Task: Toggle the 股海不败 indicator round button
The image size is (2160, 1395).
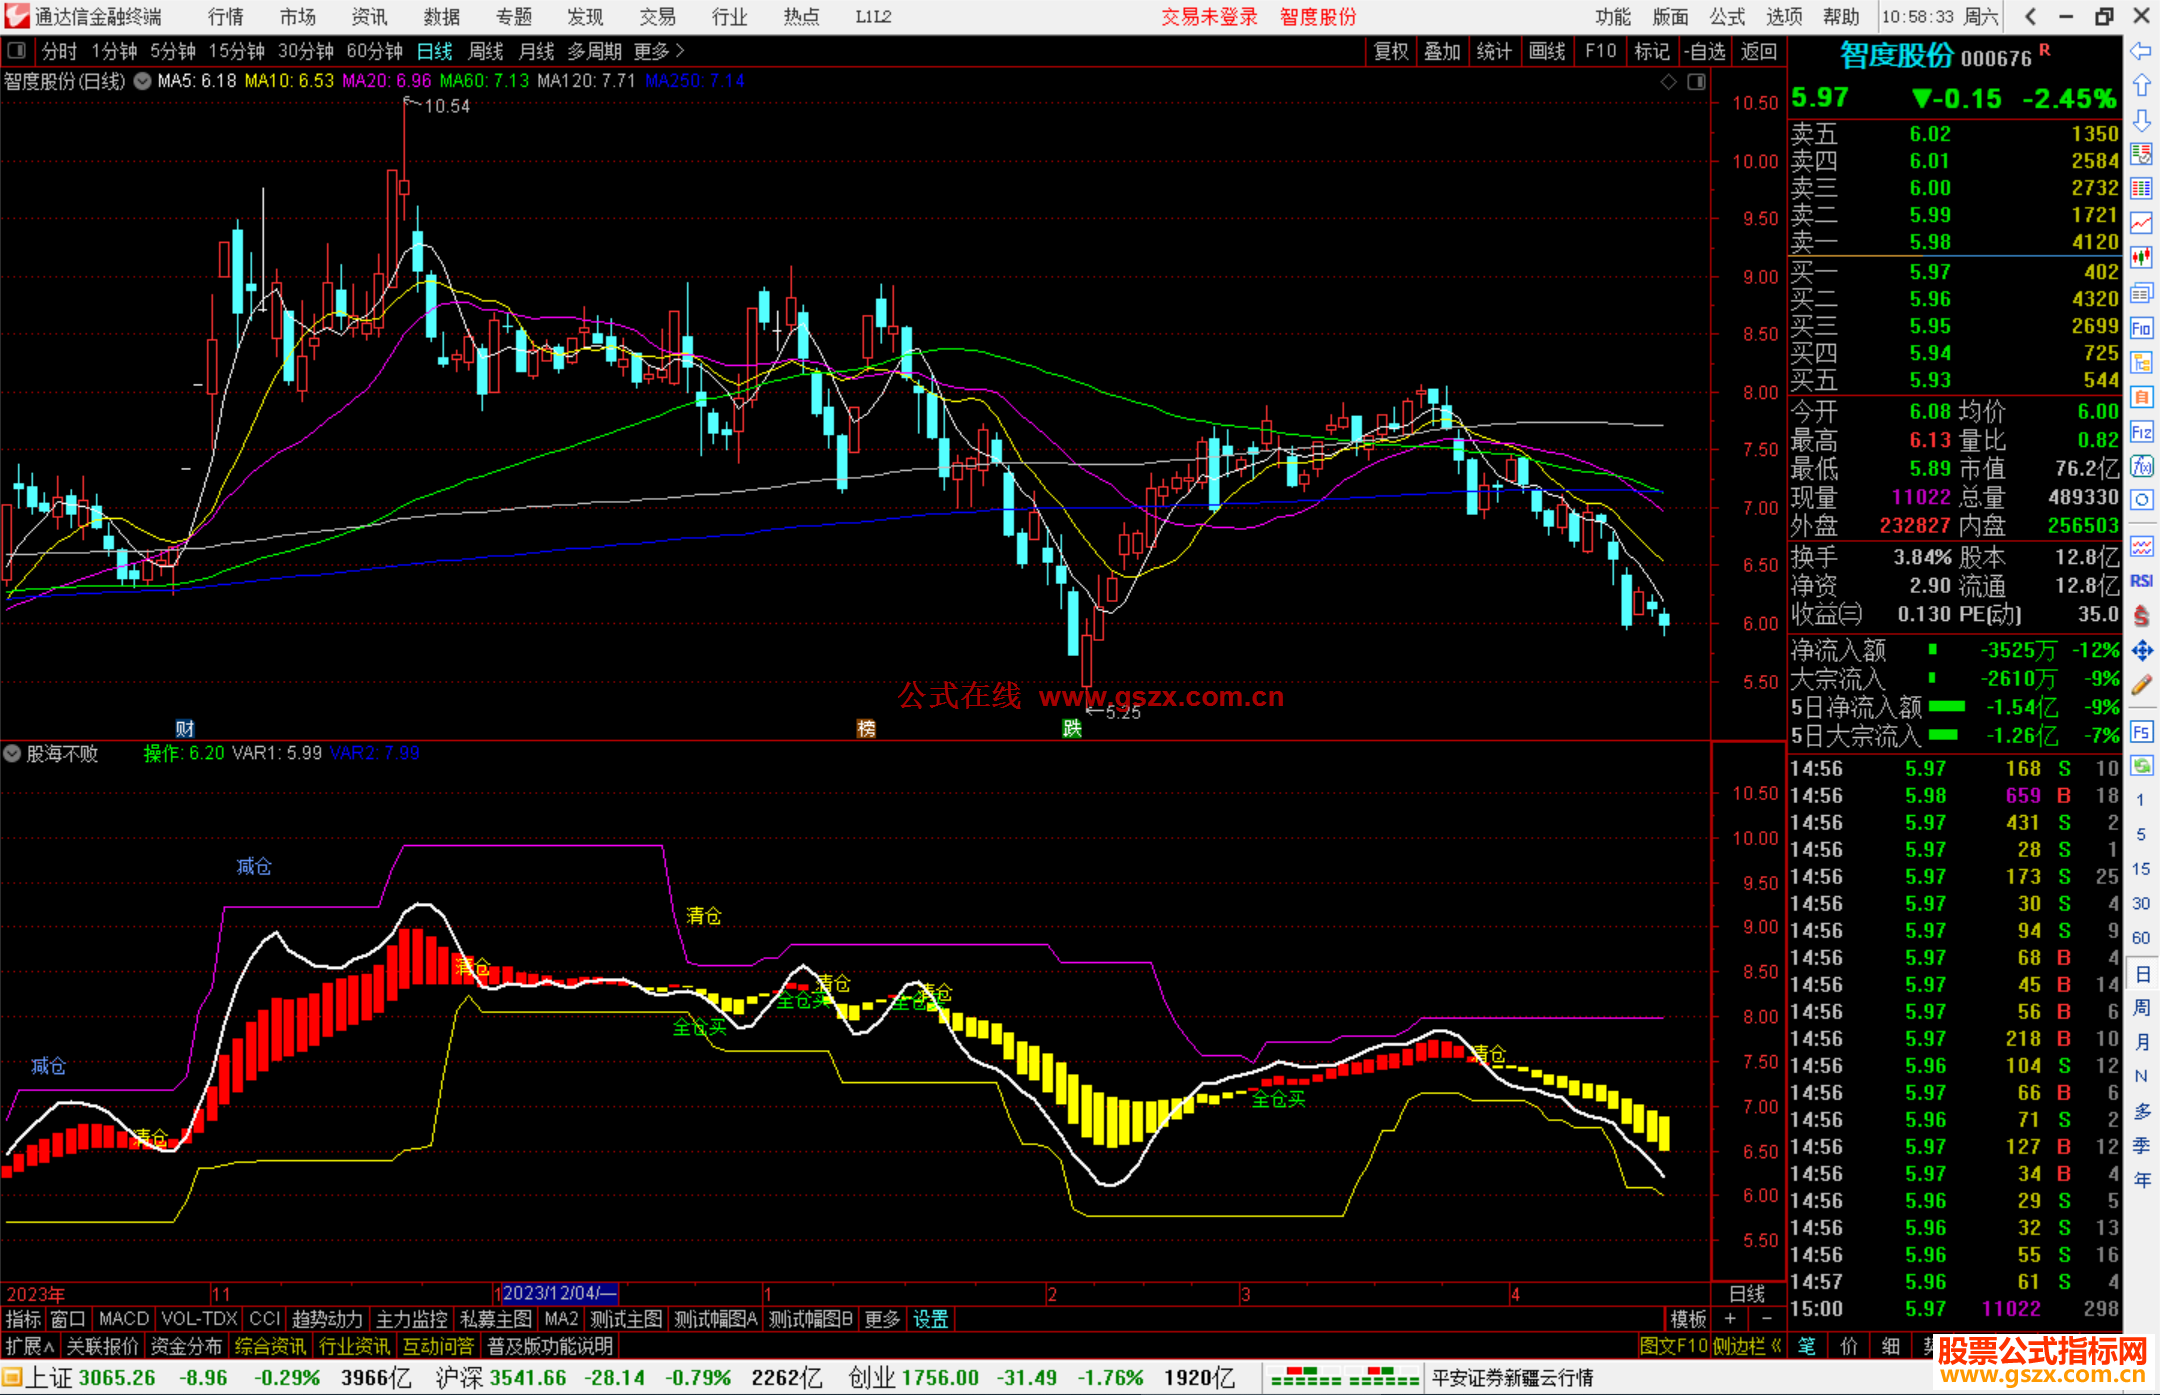Action: click(12, 753)
